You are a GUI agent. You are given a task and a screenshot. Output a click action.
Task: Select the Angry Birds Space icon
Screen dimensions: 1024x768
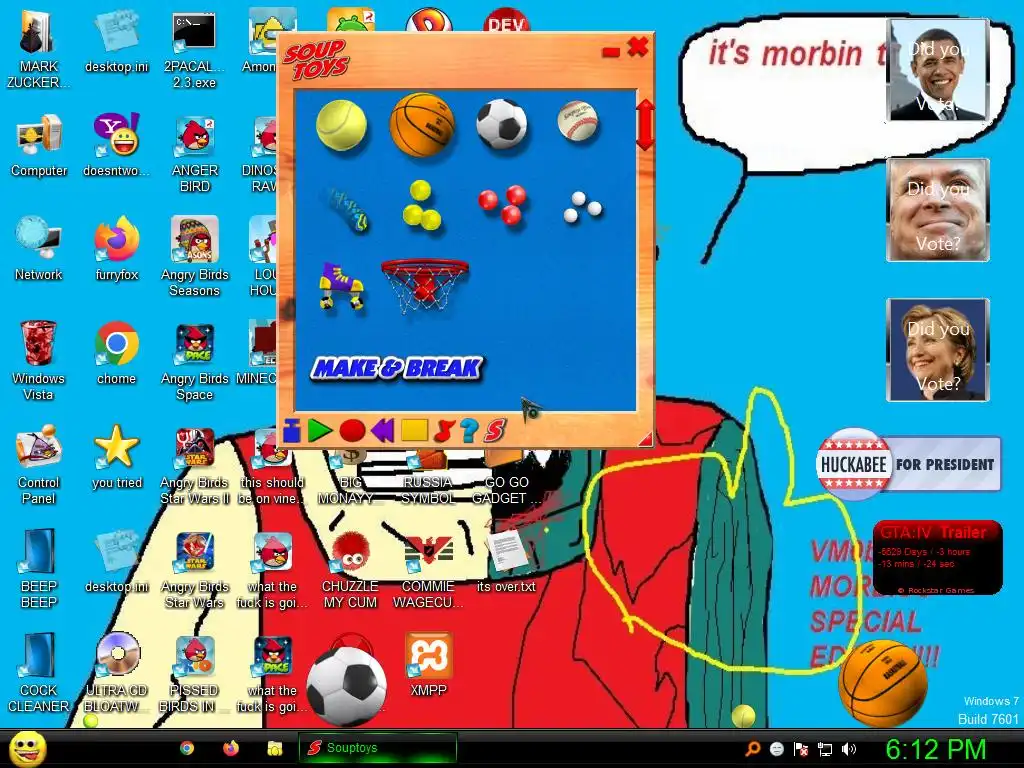pos(194,361)
